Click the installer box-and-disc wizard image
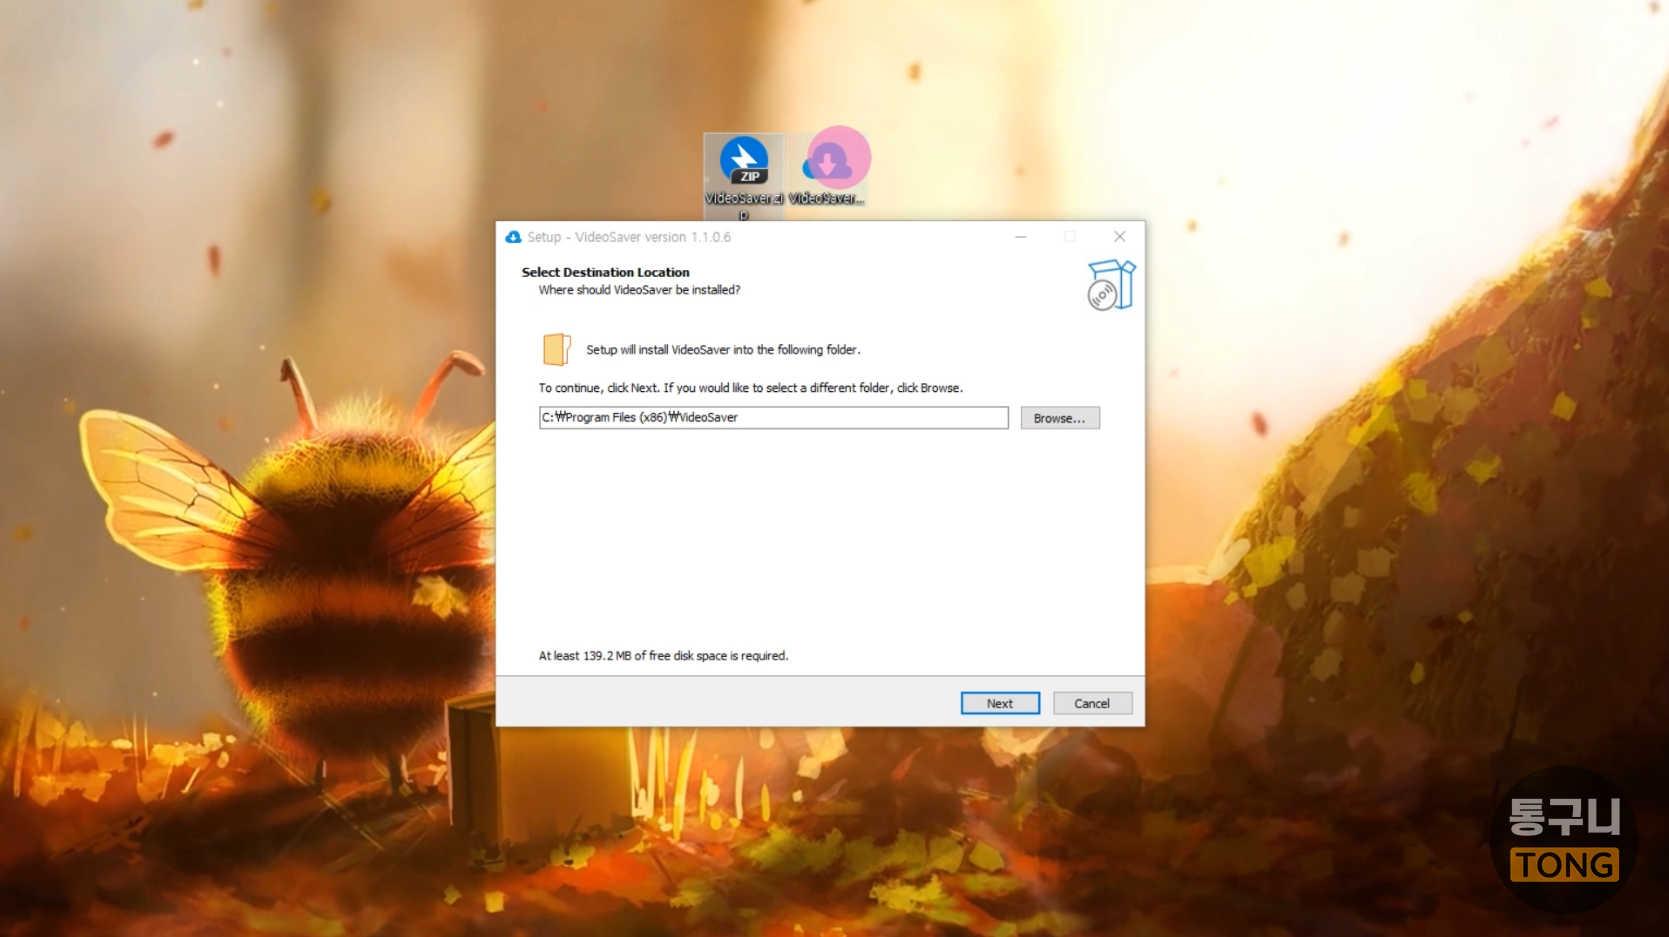This screenshot has width=1669, height=937. click(x=1111, y=285)
